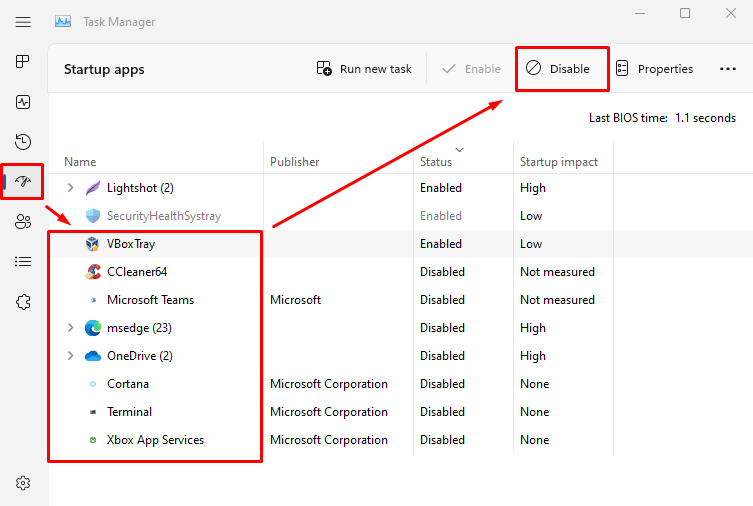Click the Cortana circle icon
Screen dimensions: 753x506
[93, 384]
